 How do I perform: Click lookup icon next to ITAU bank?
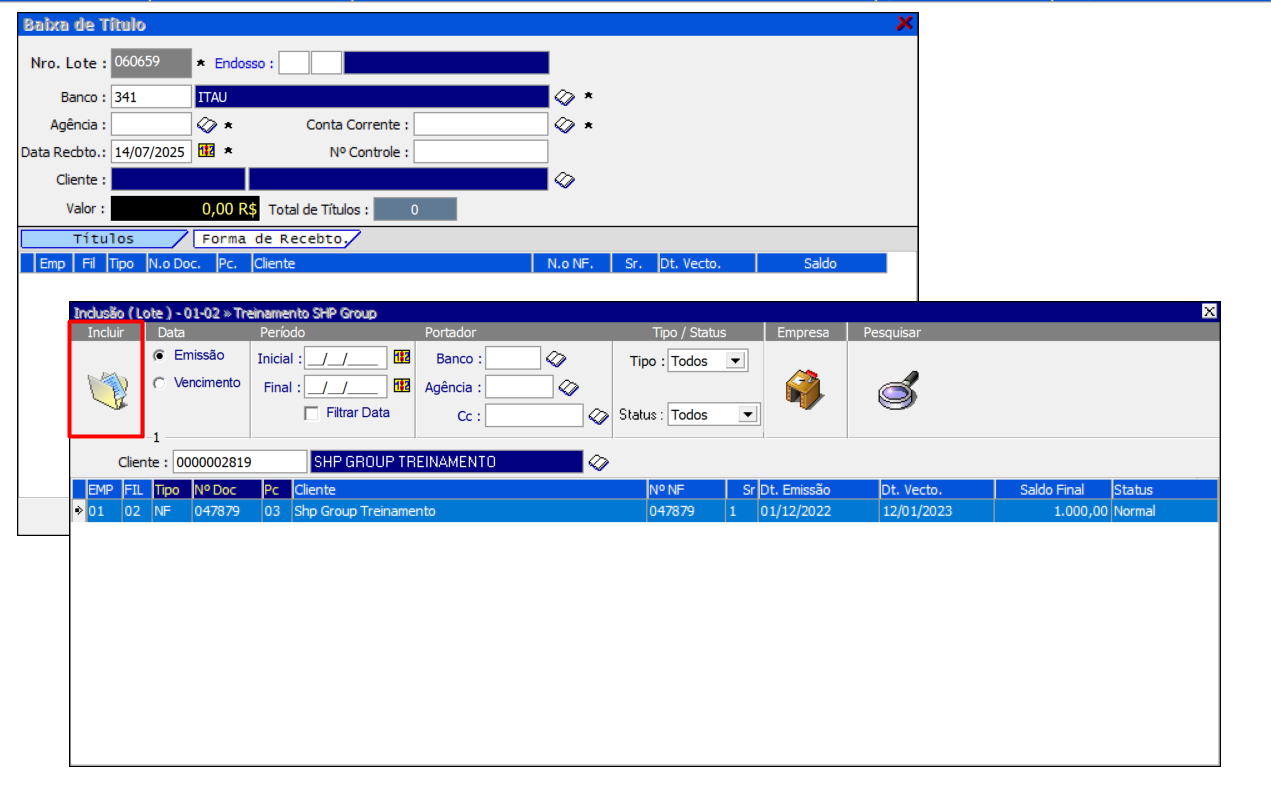(x=565, y=97)
